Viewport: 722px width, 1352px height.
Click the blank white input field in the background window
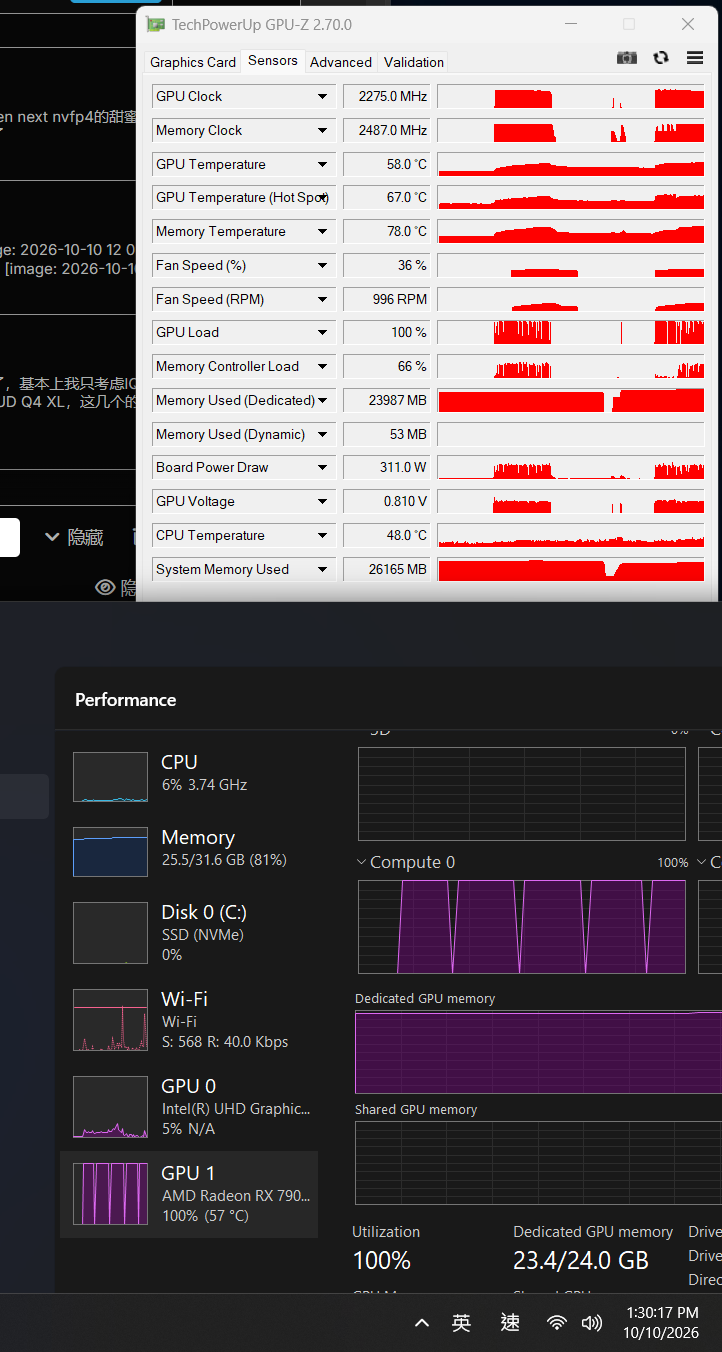[10, 537]
